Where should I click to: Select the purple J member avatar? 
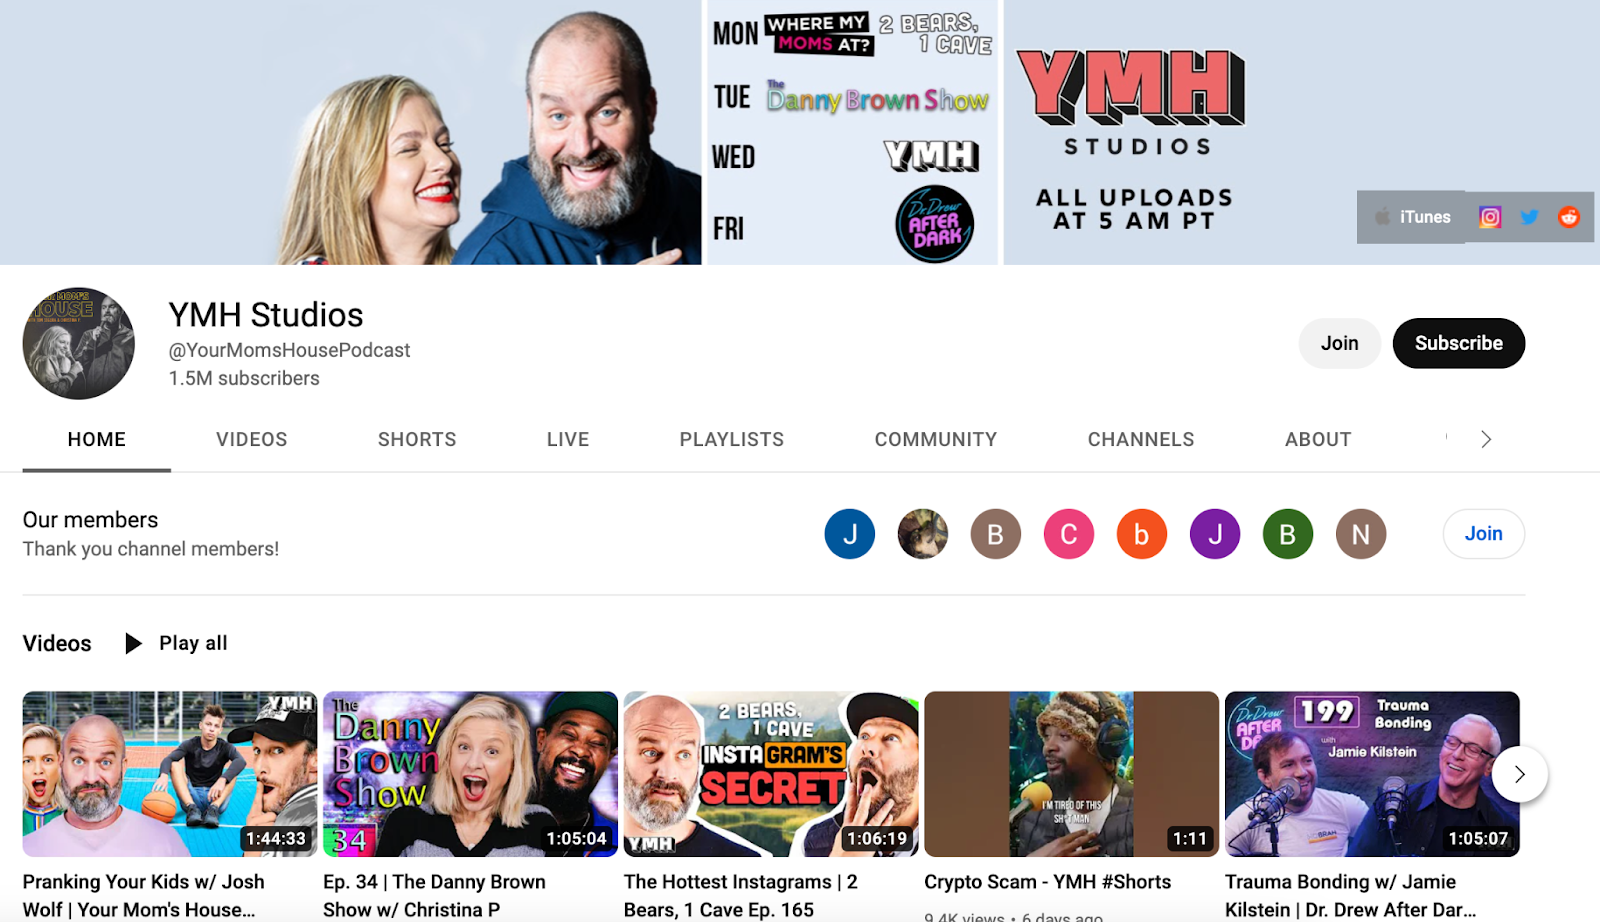click(1215, 534)
